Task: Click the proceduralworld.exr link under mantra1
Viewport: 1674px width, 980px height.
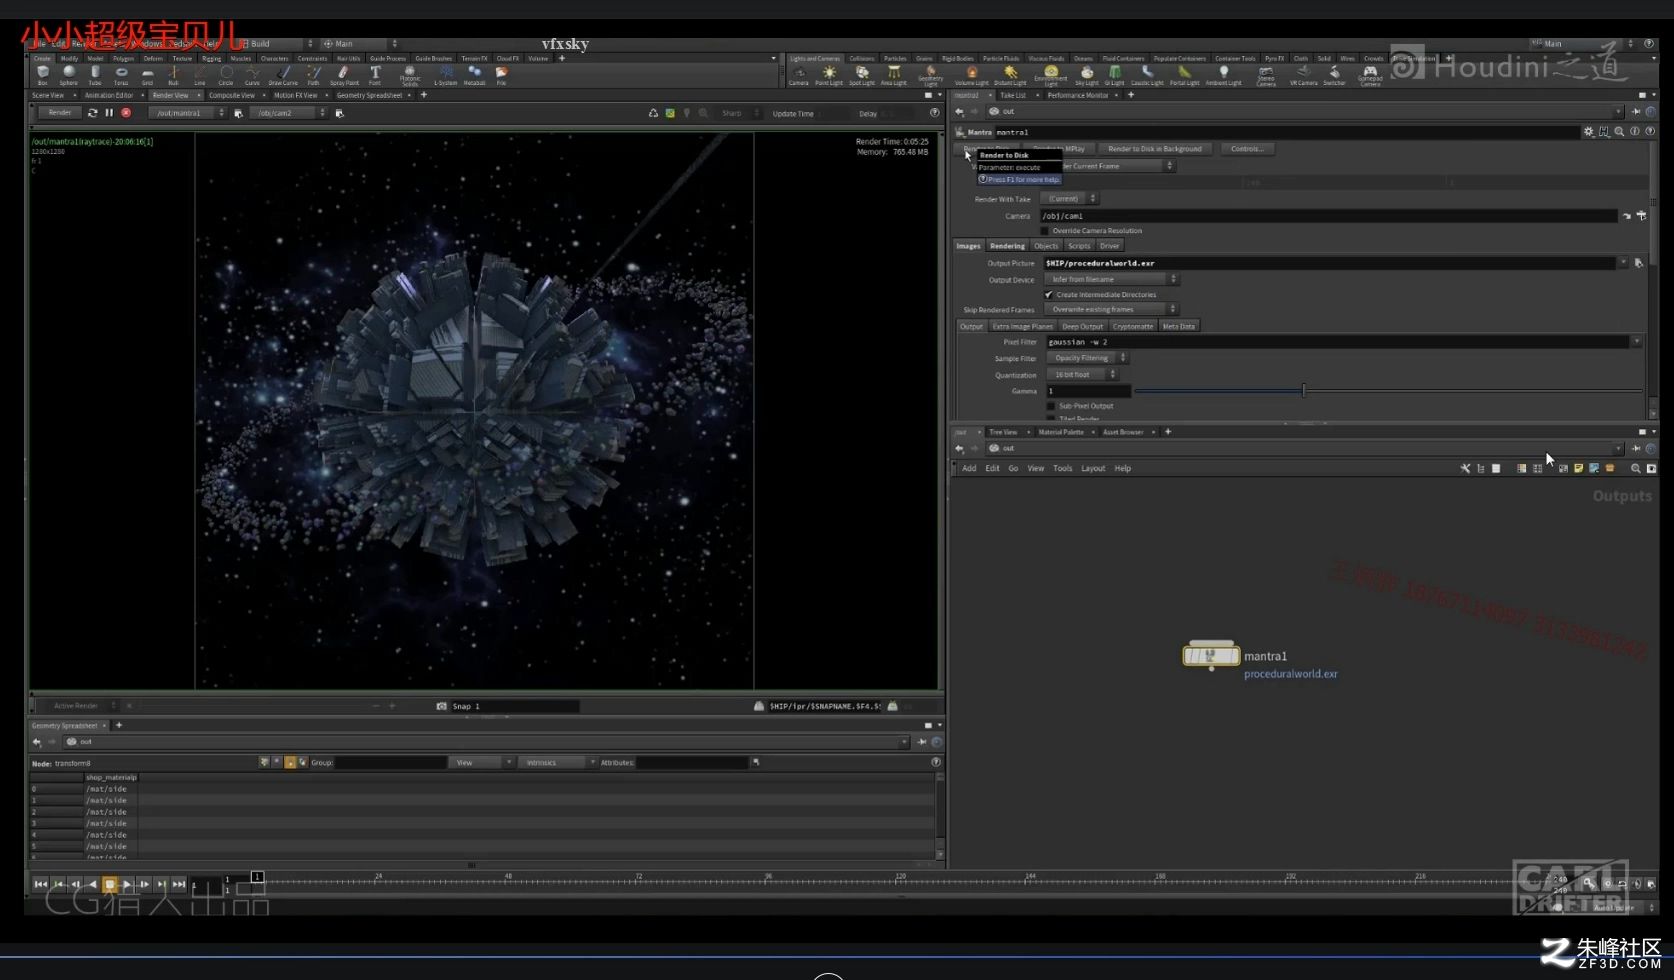Action: (1290, 674)
